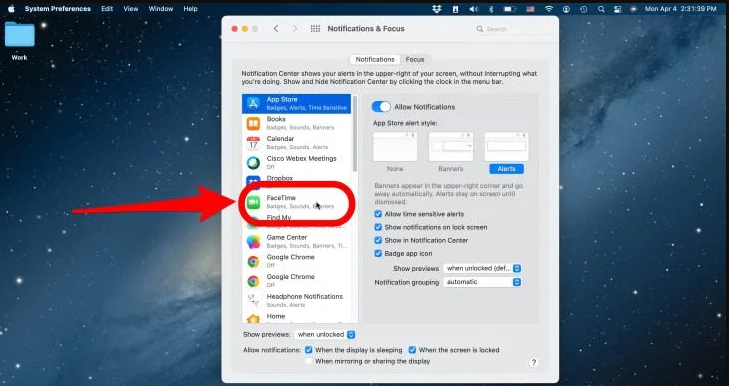The image size is (729, 386).
Task: Go forward with the right chevron
Action: 295,29
